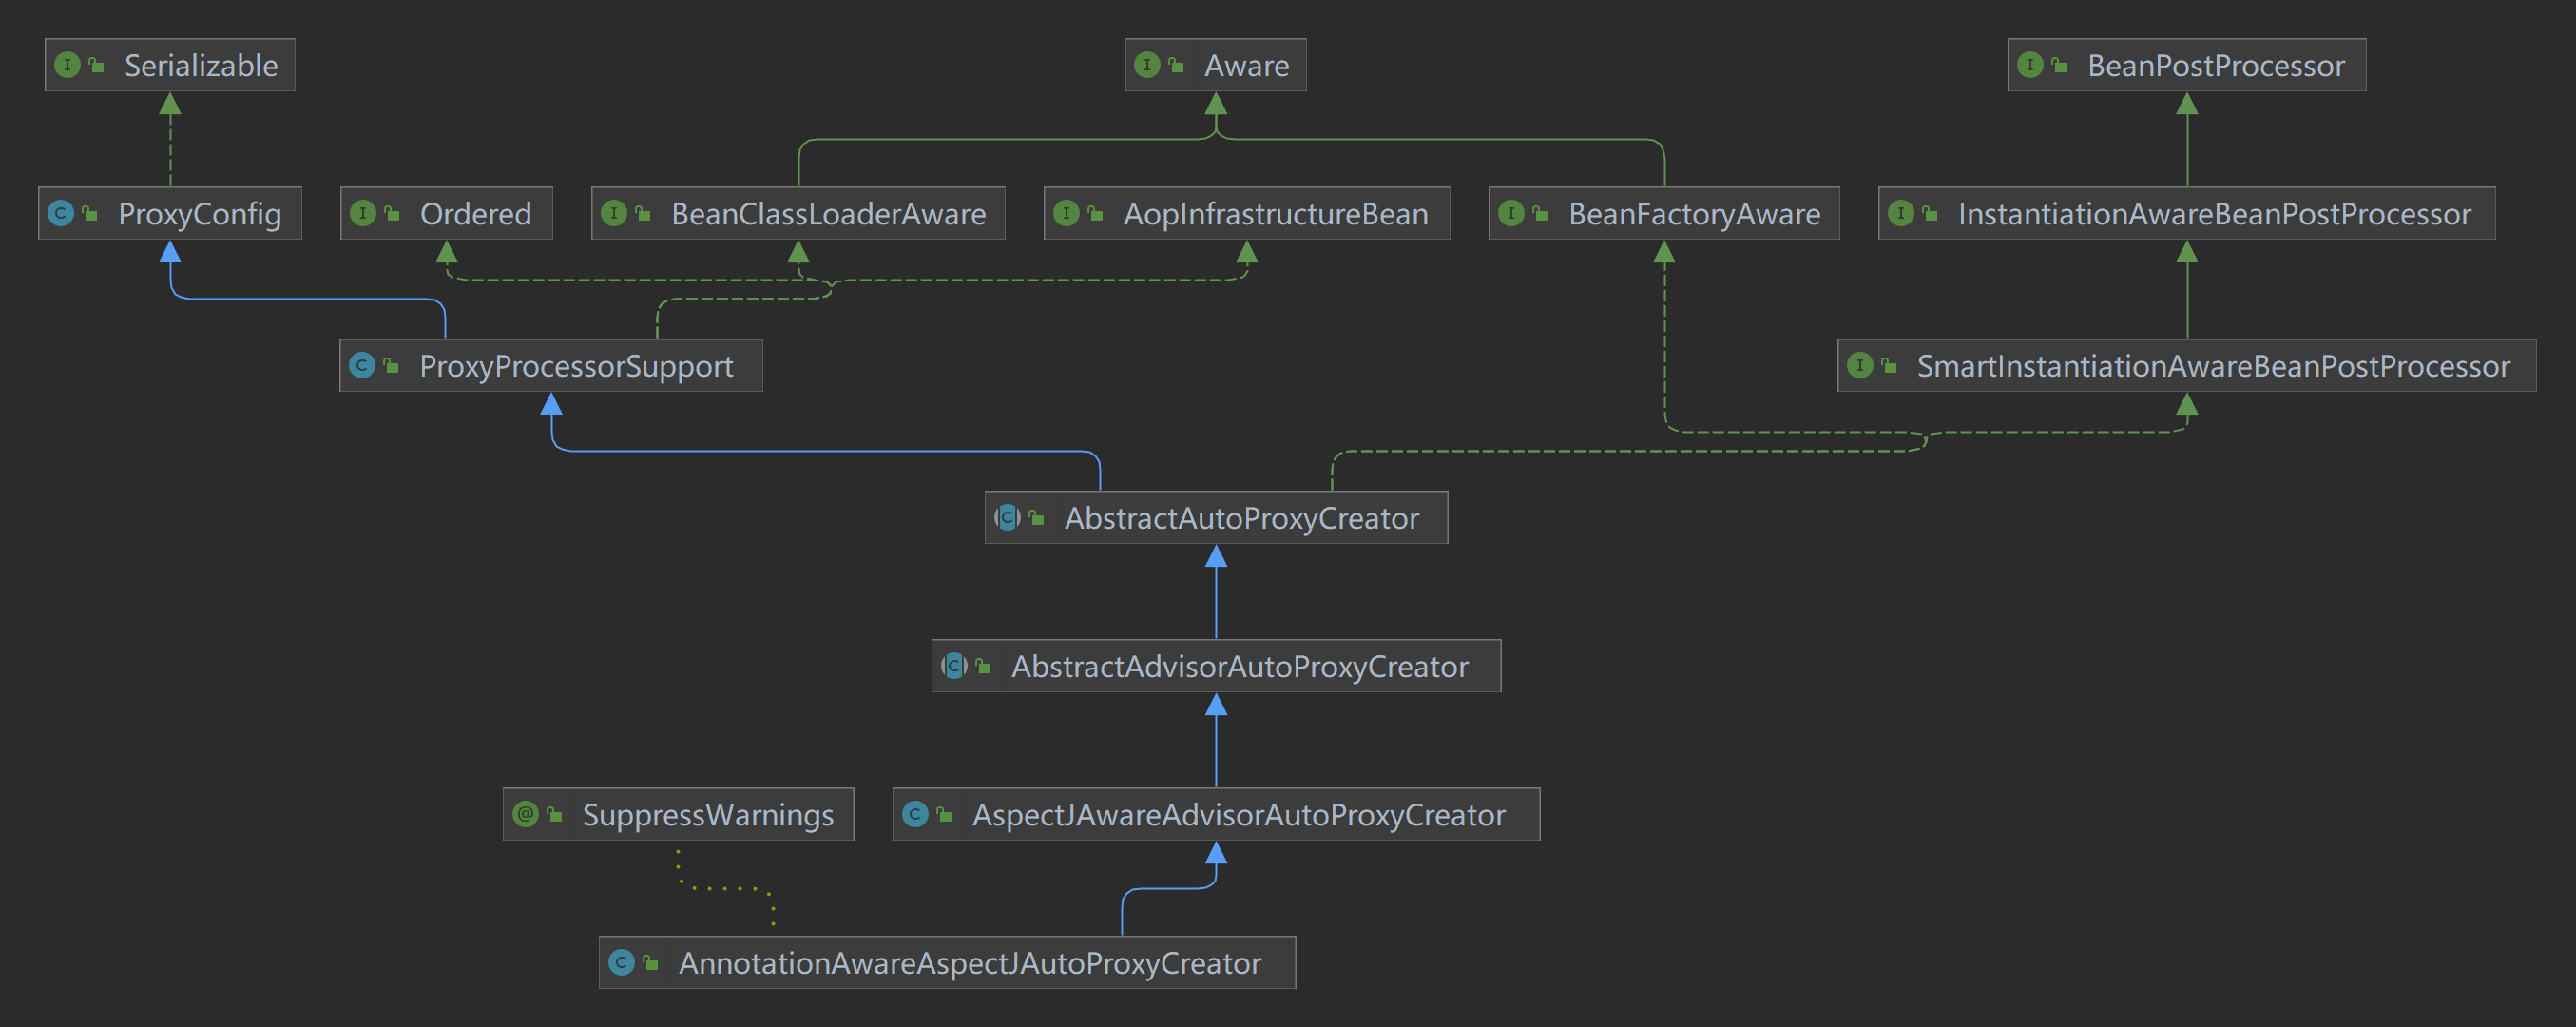
Task: Click the class icon on AspectJAwareAdvisorAutoProxyCreator
Action: pyautogui.click(x=915, y=814)
